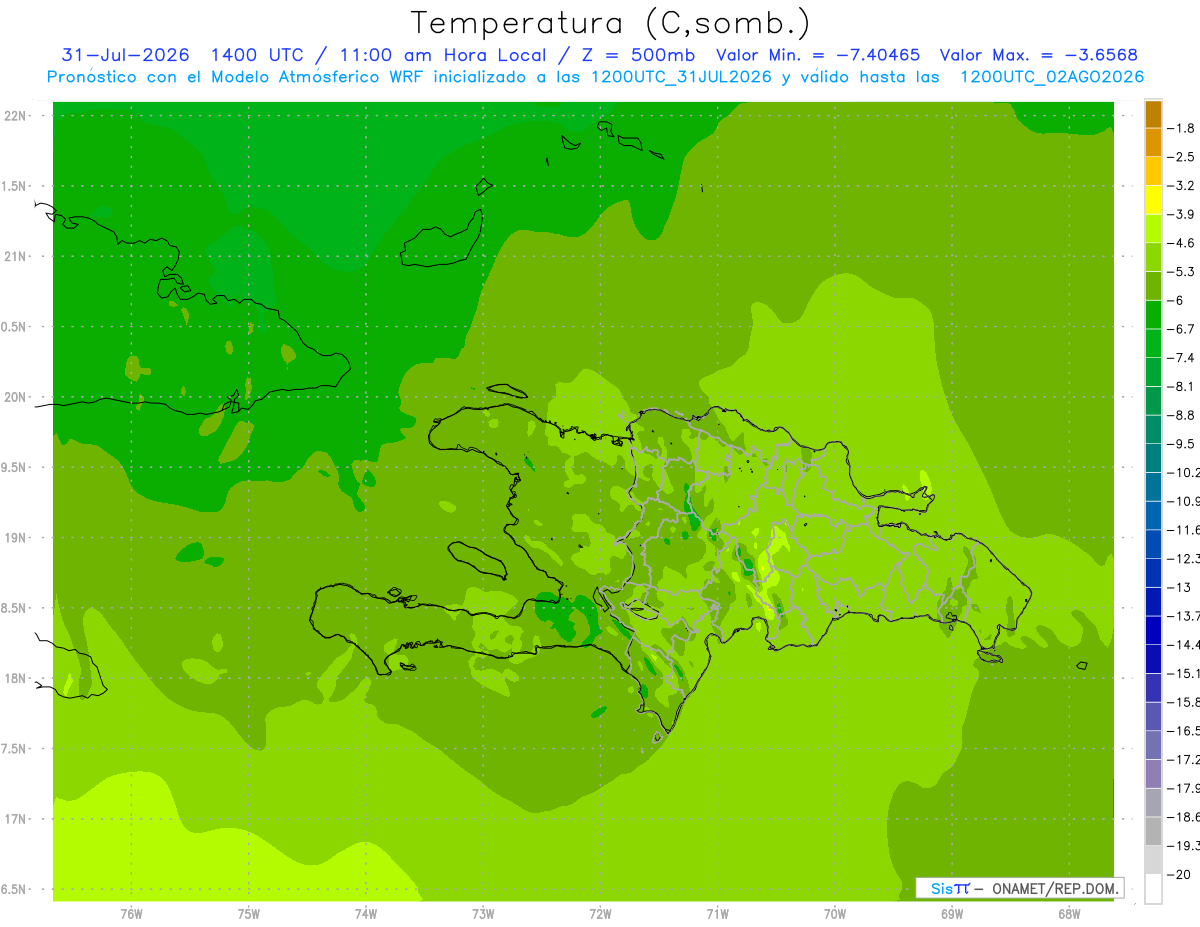Screen dimensions: 1200x927
Task: Click the longitude label '70W'
Action: [x=835, y=914]
